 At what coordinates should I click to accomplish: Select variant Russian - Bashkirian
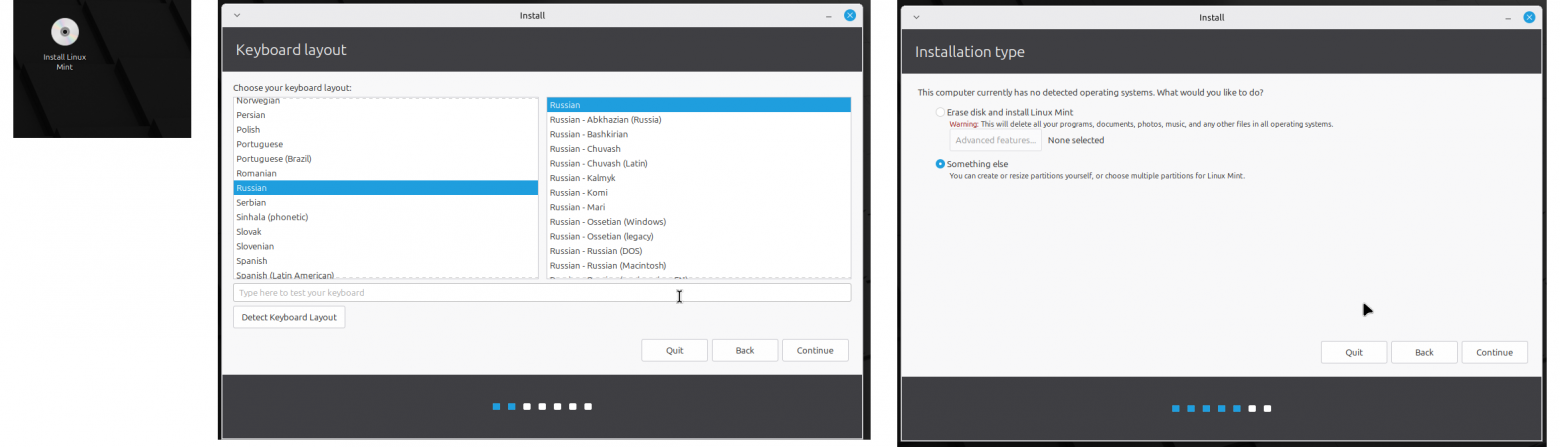699,134
